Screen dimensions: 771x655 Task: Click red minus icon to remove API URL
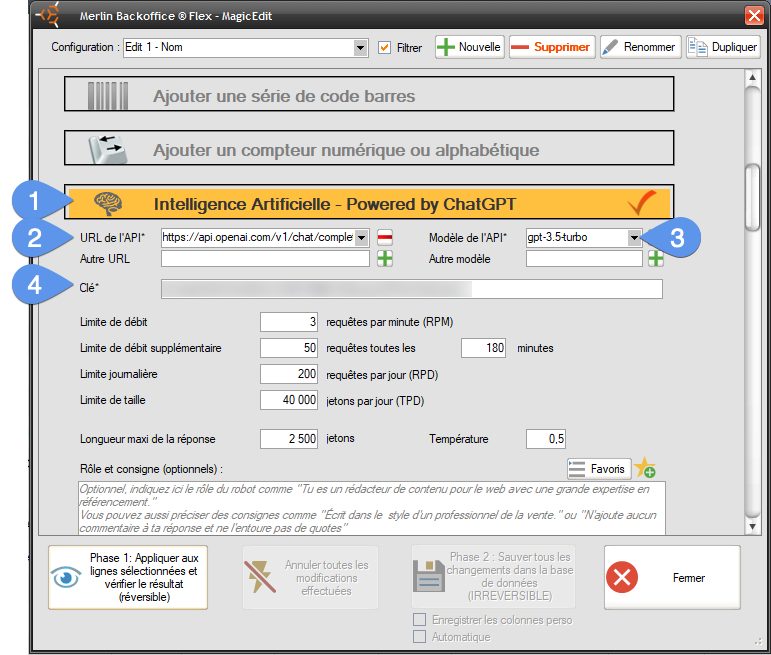pyautogui.click(x=385, y=238)
